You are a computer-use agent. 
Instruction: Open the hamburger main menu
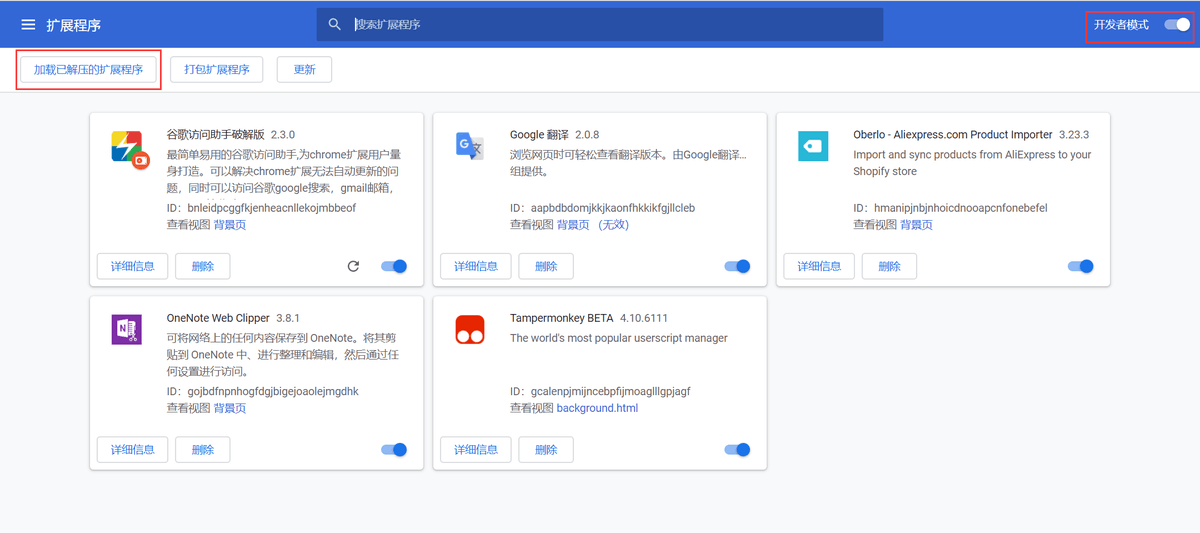click(x=28, y=24)
